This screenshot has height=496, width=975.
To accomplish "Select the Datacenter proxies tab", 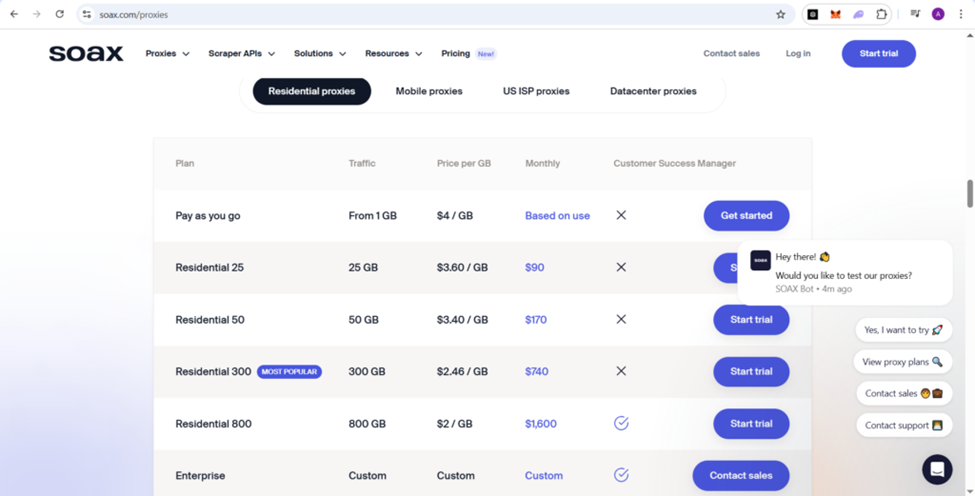I will (x=653, y=91).
